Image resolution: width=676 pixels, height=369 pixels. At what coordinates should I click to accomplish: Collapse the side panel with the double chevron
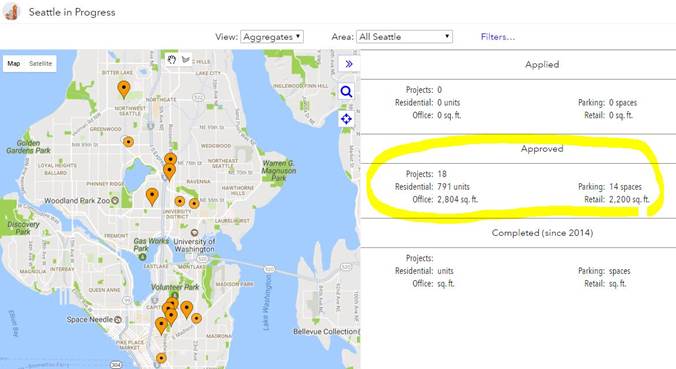click(x=349, y=64)
